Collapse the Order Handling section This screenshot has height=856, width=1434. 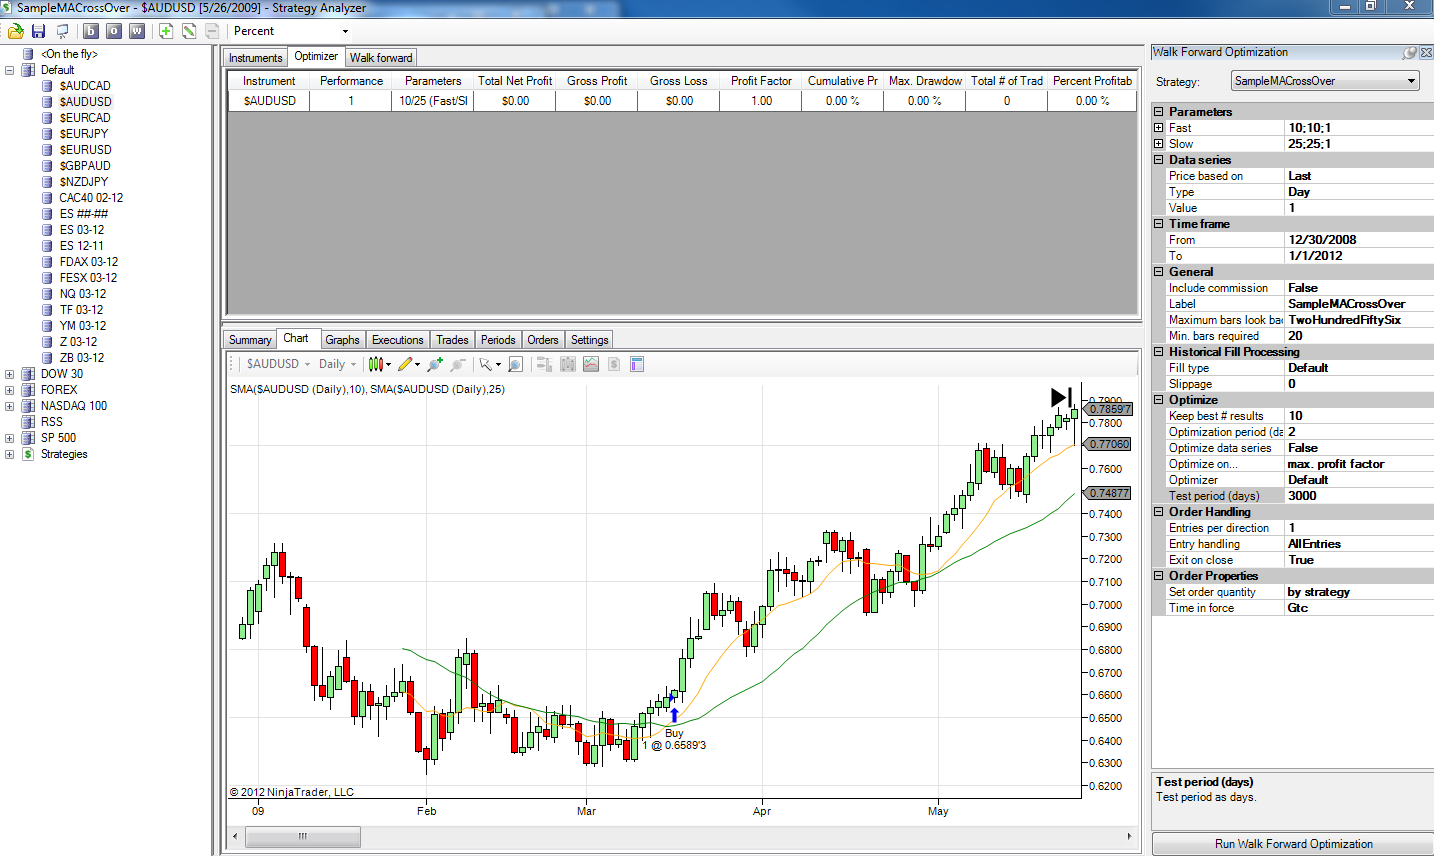click(x=1159, y=512)
